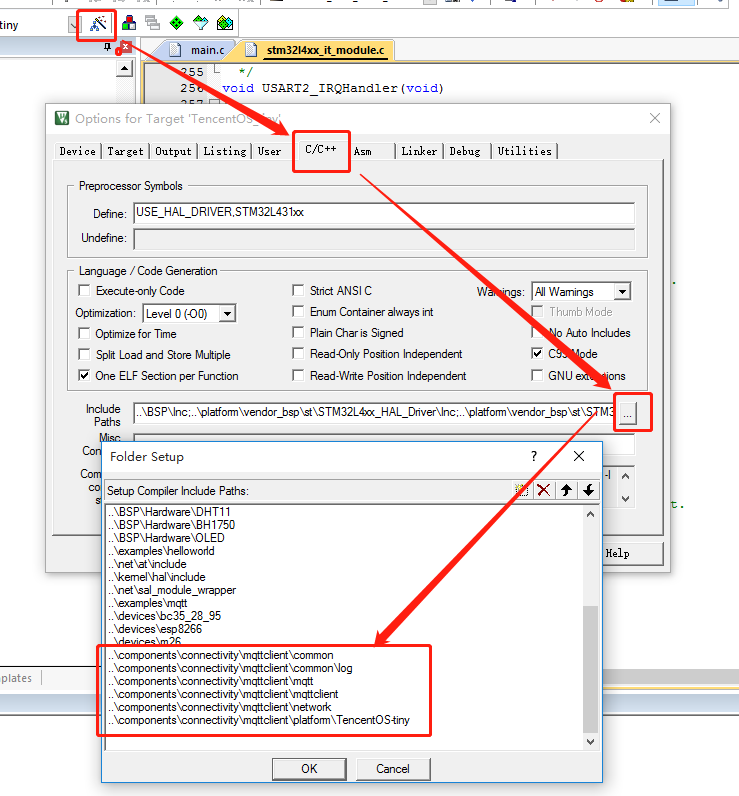Select ..\net\sal_module_wrapper path entry
739x796 pixels.
pos(172,590)
